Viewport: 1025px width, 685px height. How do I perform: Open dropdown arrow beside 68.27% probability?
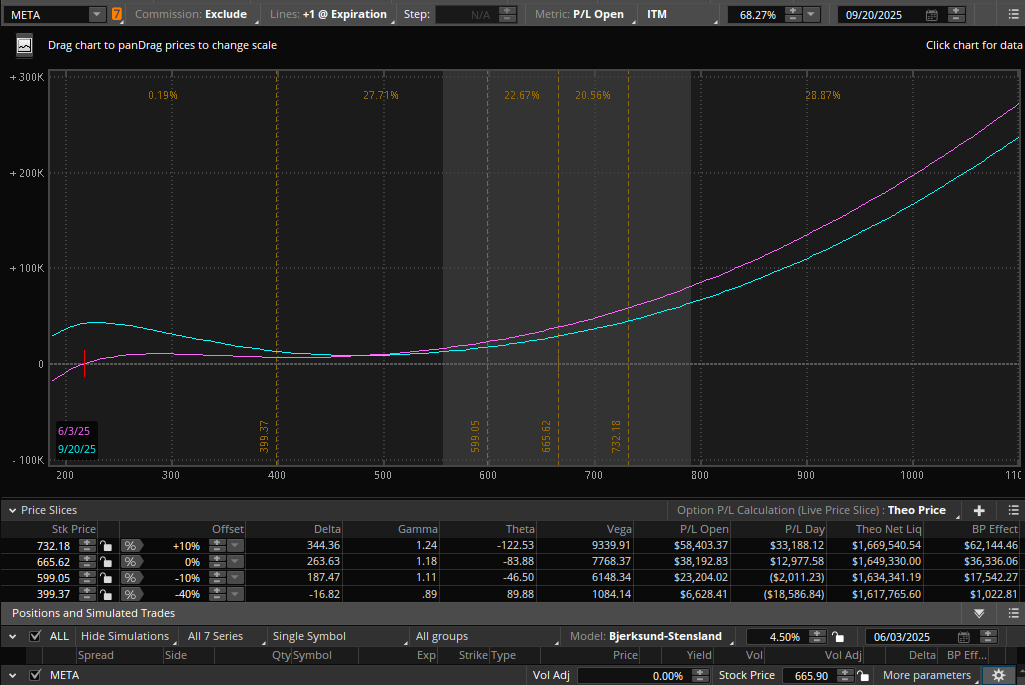click(811, 14)
